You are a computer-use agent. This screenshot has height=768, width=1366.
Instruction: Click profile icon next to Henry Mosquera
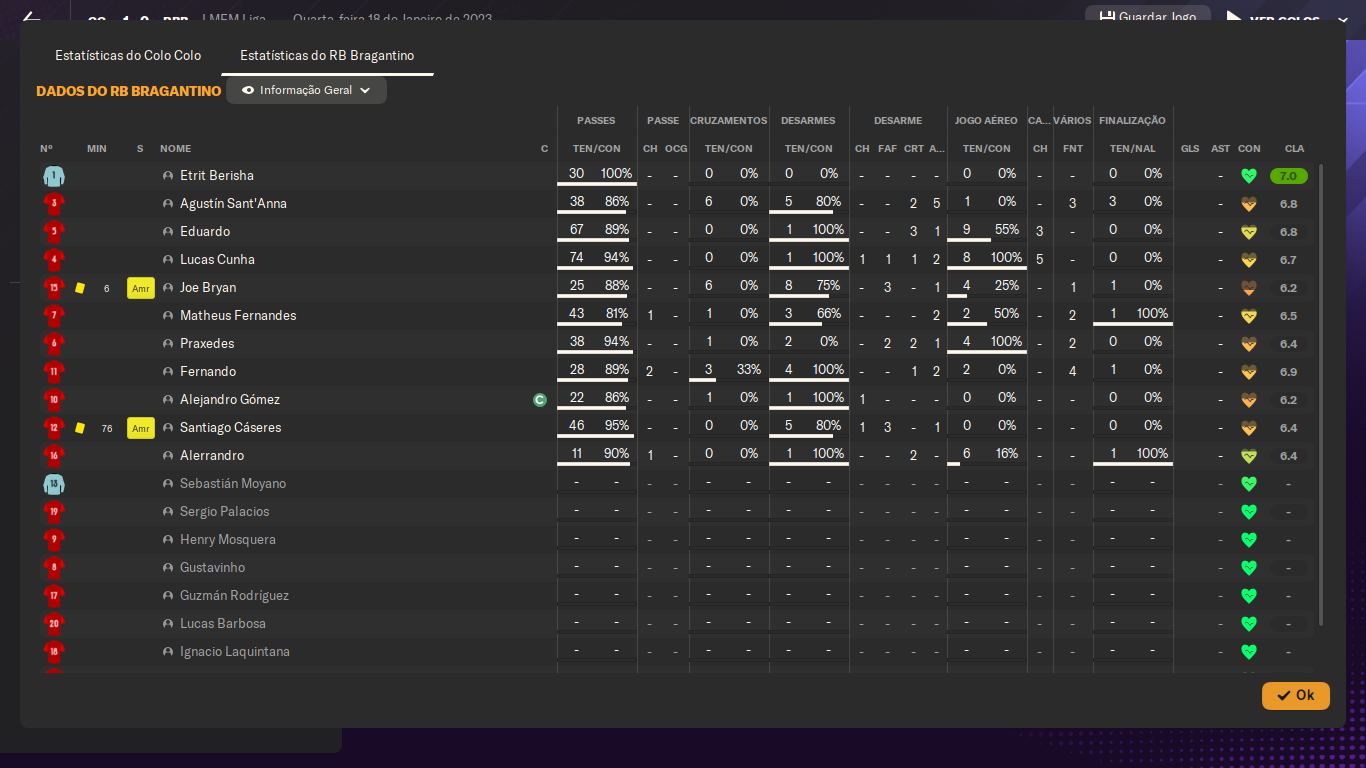(168, 540)
